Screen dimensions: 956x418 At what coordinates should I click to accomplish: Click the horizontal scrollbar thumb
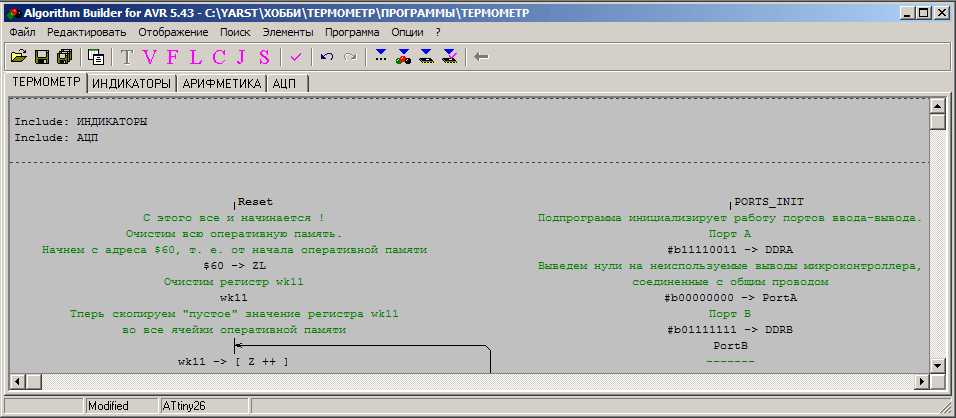tap(34, 381)
